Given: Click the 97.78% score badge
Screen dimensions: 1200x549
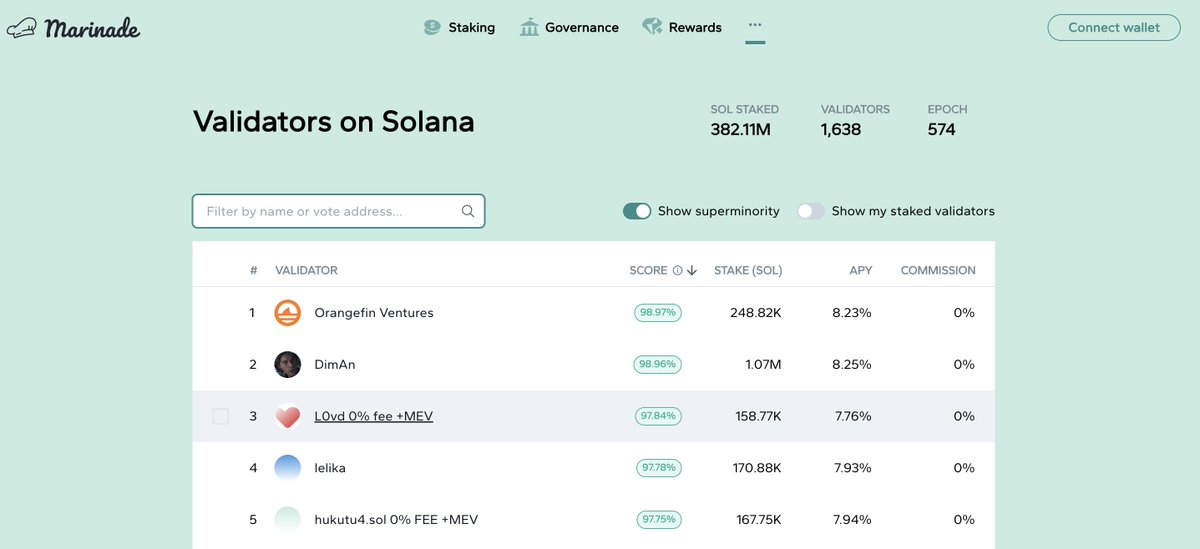Looking at the screenshot, I should click(x=658, y=468).
